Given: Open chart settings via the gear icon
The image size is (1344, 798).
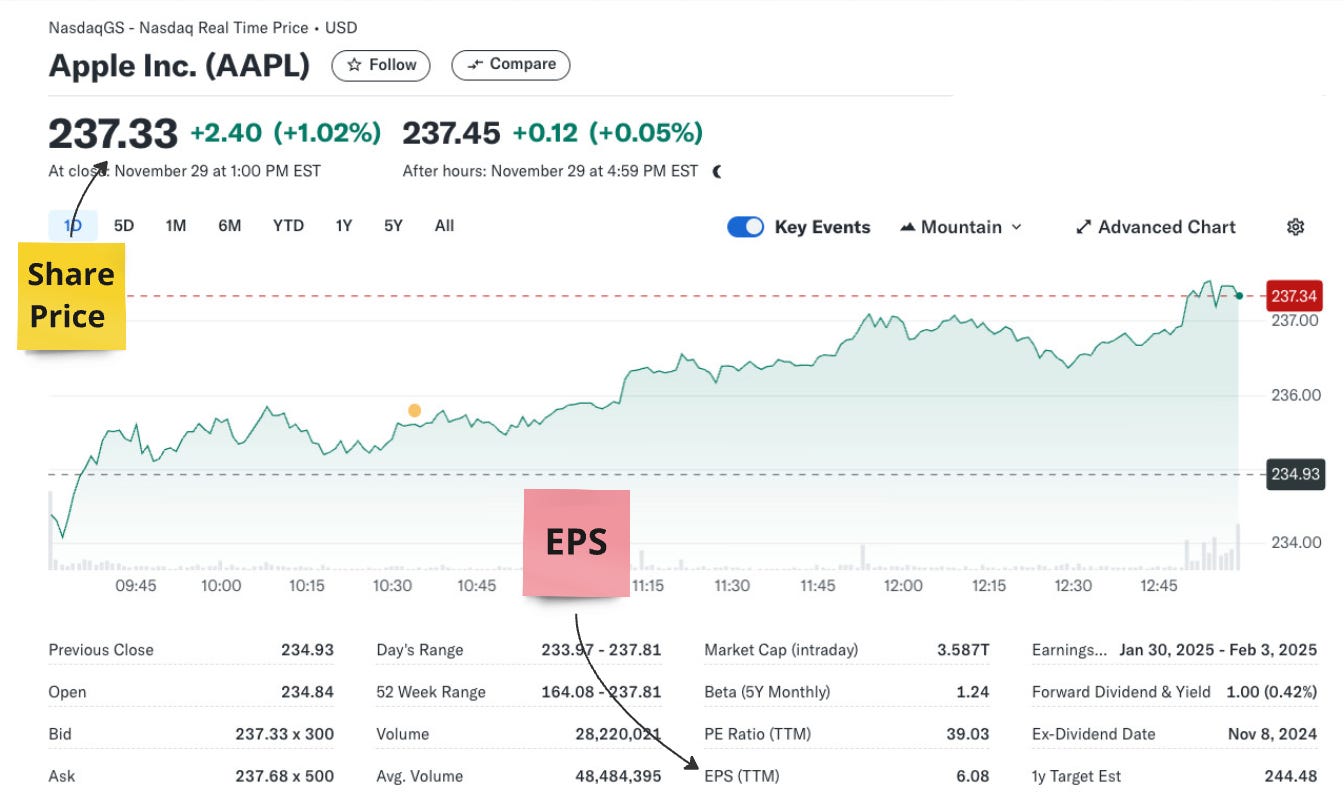Looking at the screenshot, I should (1295, 227).
